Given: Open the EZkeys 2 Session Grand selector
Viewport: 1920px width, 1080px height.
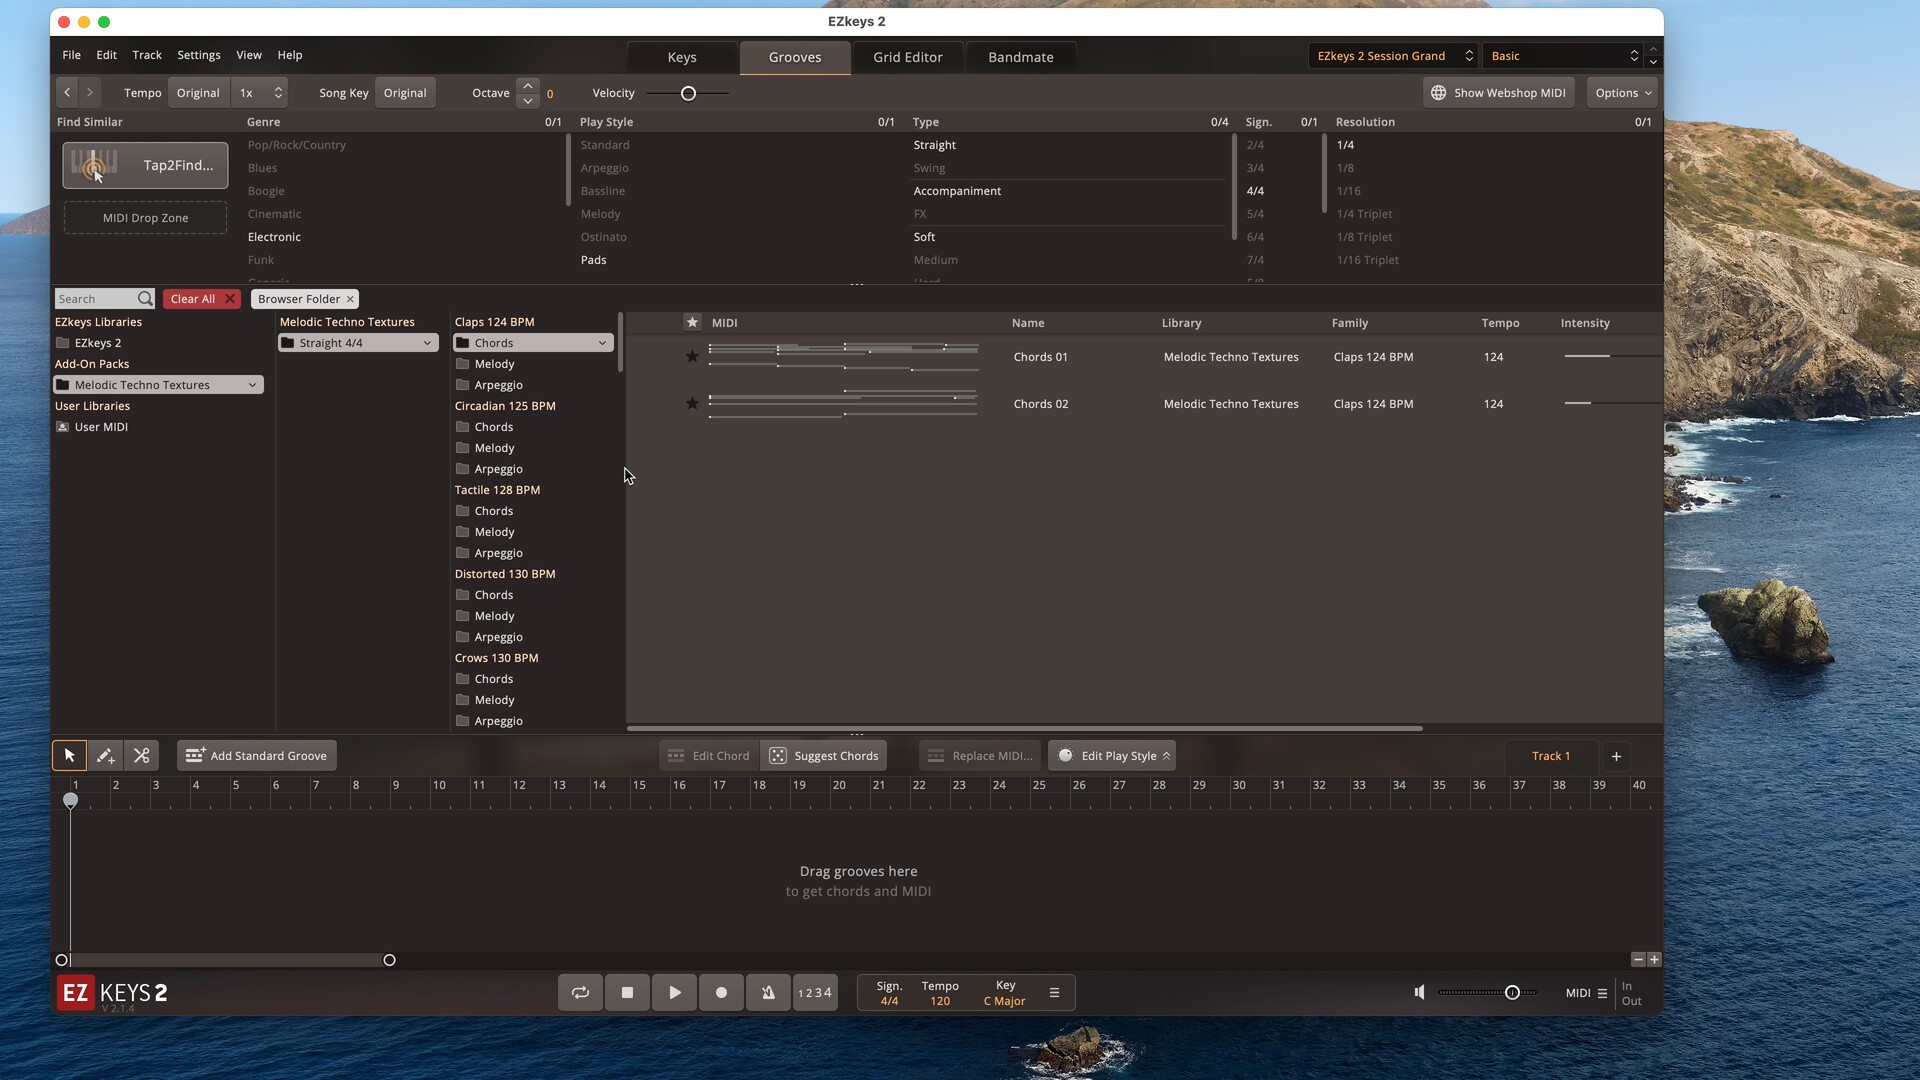Looking at the screenshot, I should click(x=1392, y=56).
